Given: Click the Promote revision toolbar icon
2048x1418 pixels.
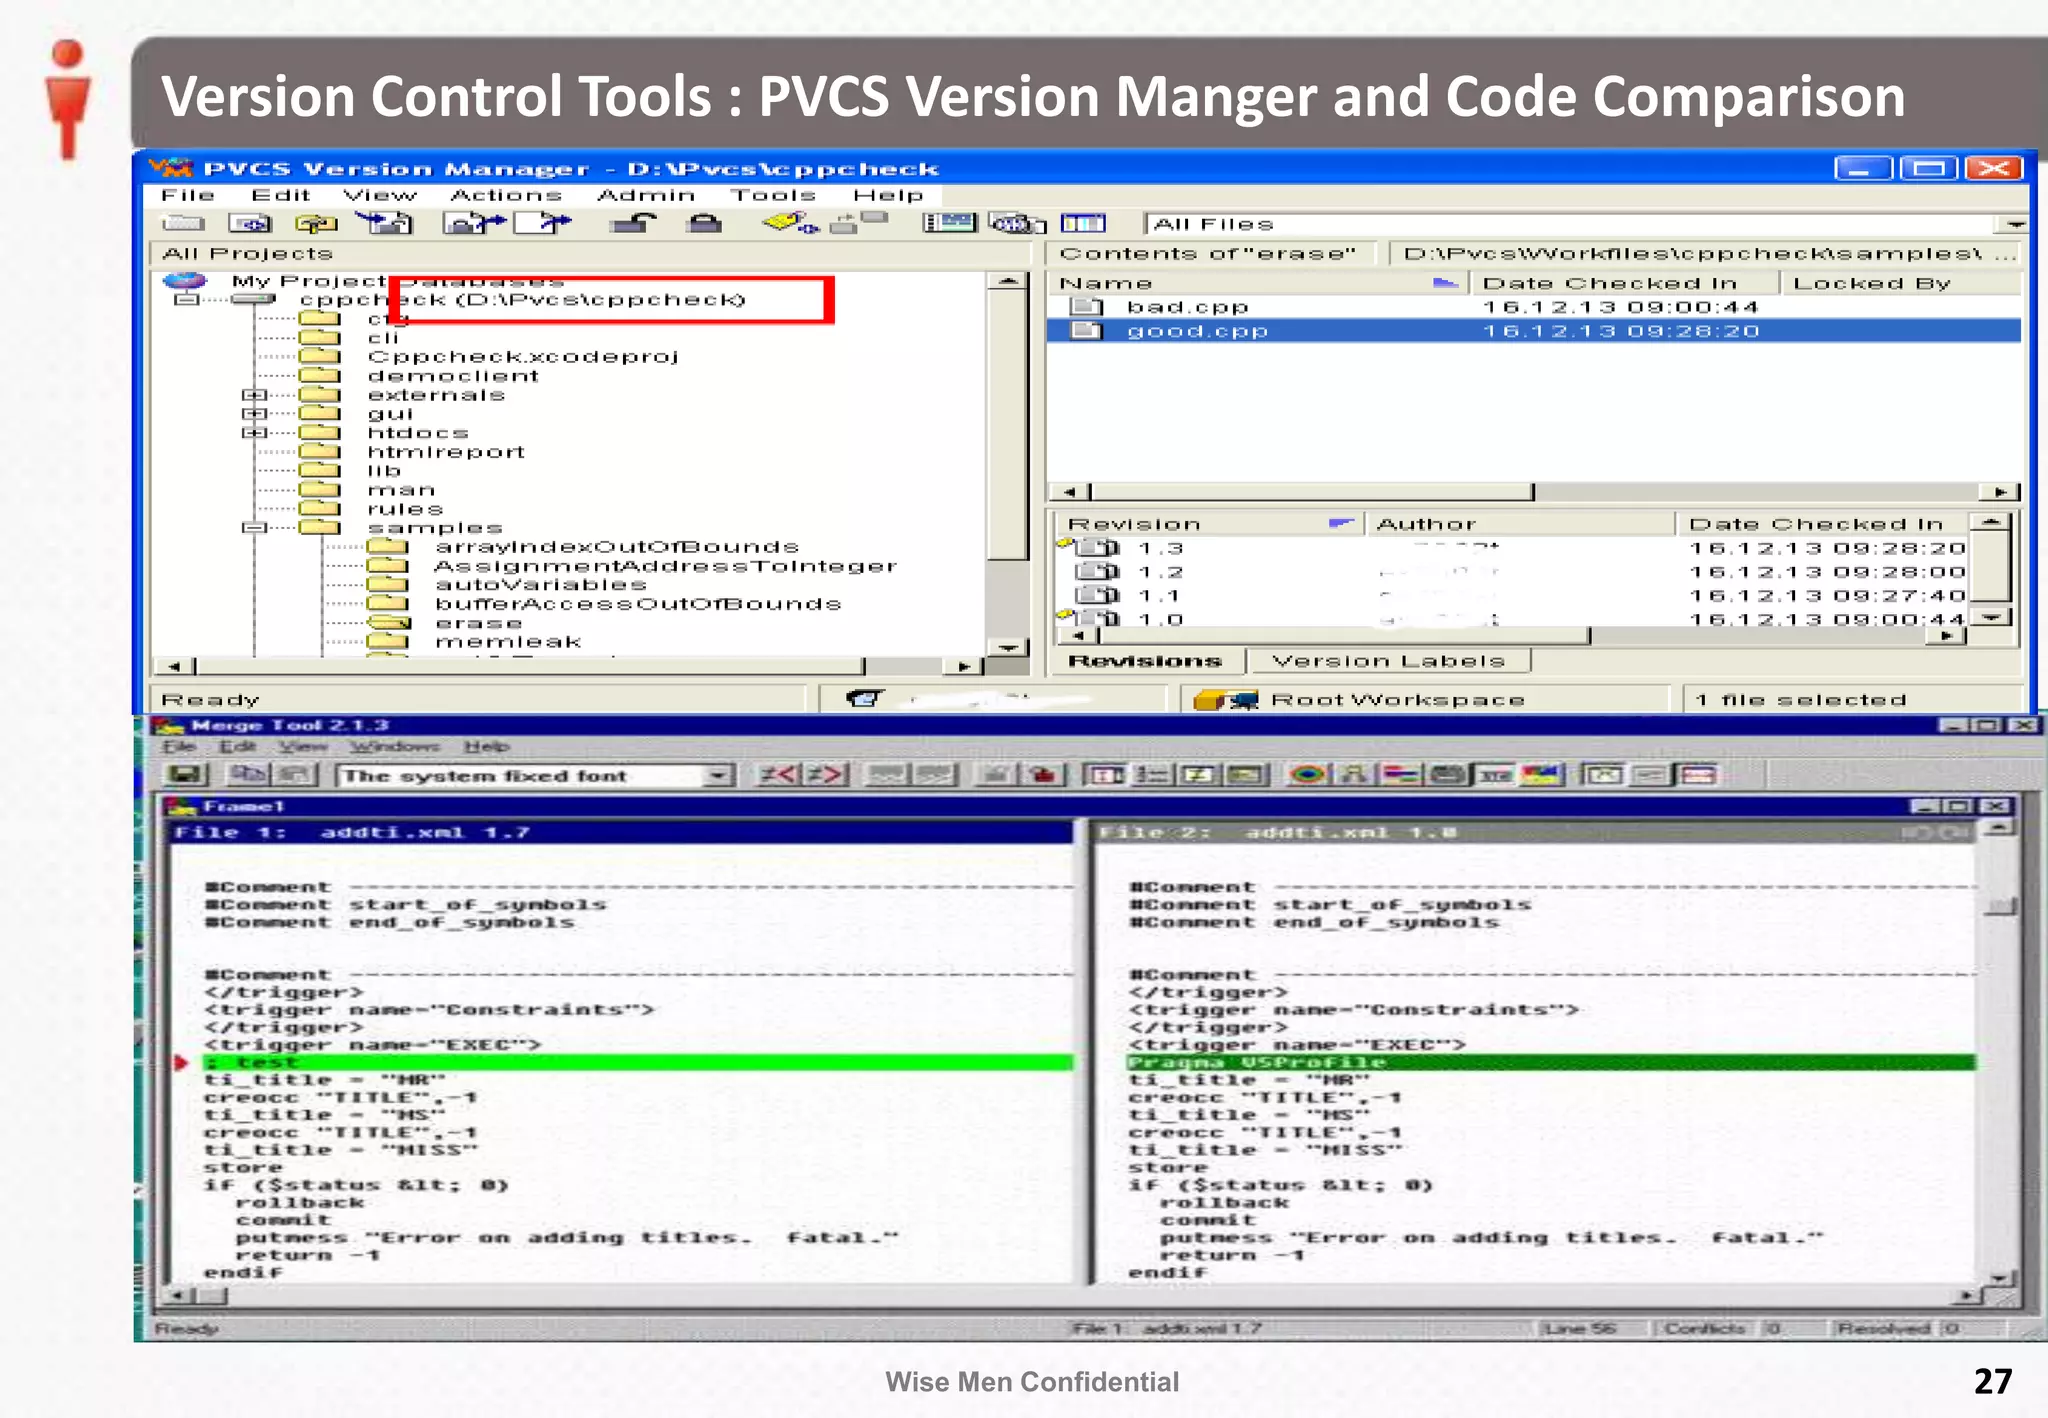Looking at the screenshot, I should [859, 223].
